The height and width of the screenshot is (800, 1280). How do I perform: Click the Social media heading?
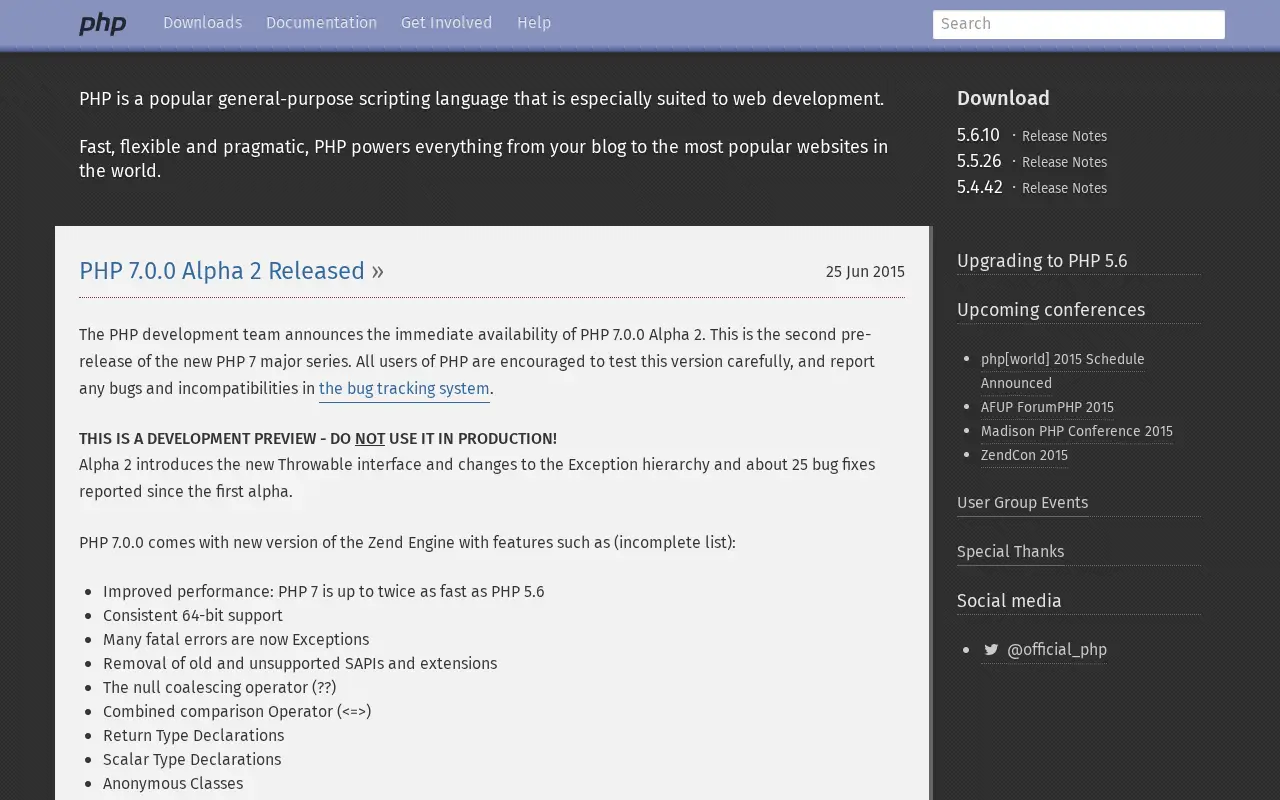(x=1009, y=601)
